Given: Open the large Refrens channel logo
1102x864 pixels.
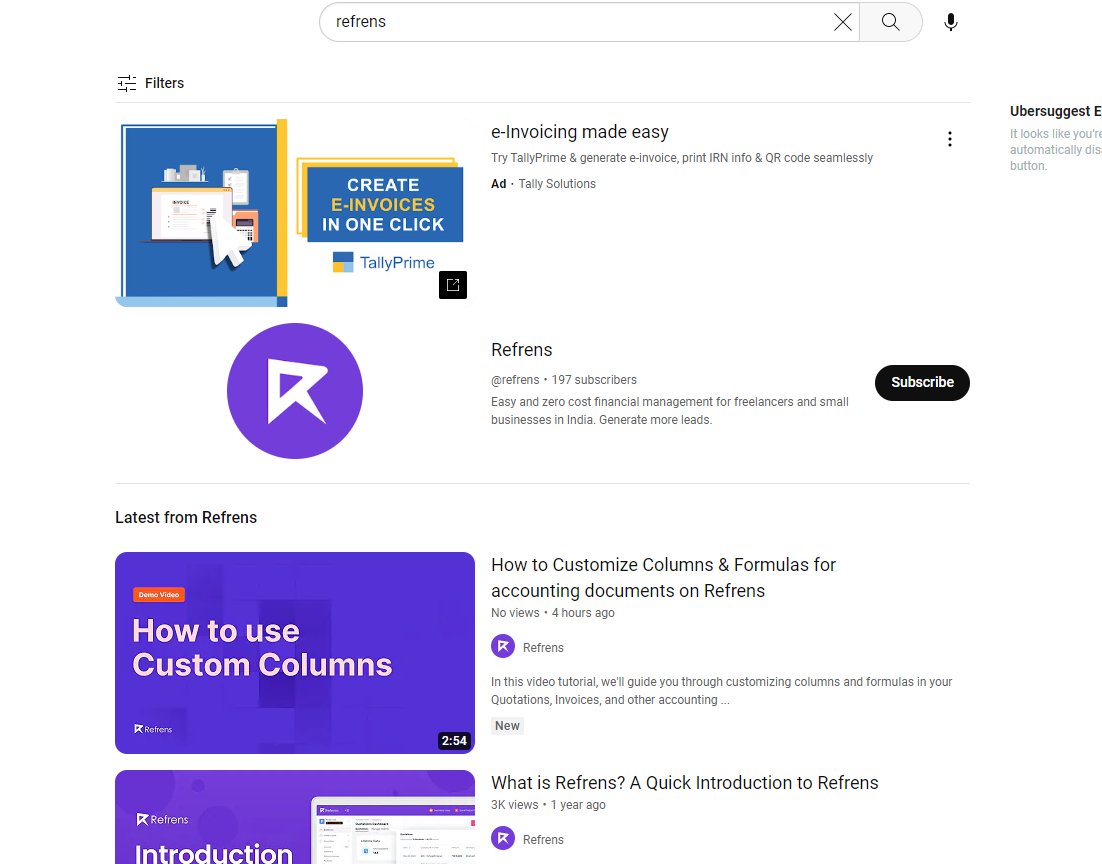Looking at the screenshot, I should (294, 391).
